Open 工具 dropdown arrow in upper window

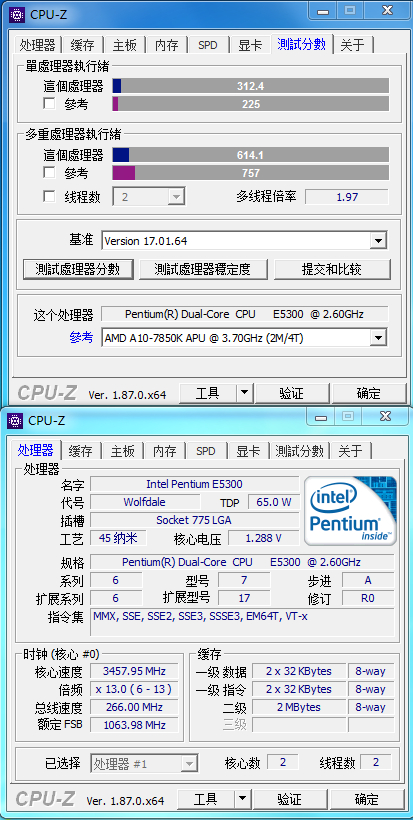244,393
